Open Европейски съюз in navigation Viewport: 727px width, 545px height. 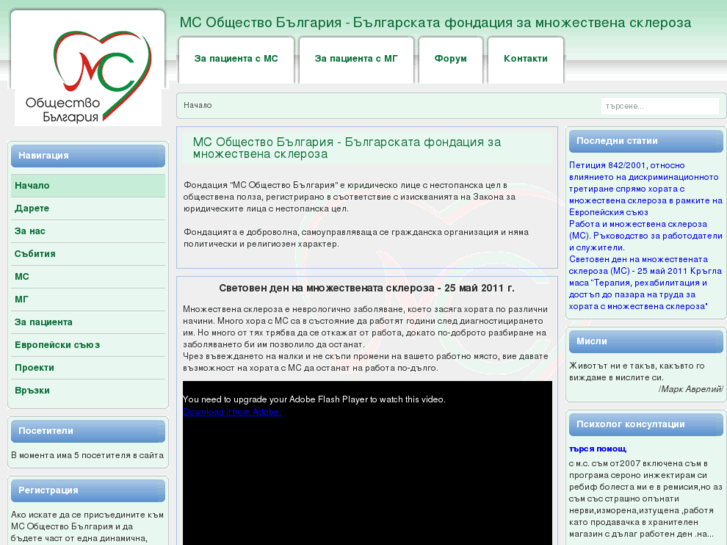tap(88, 345)
